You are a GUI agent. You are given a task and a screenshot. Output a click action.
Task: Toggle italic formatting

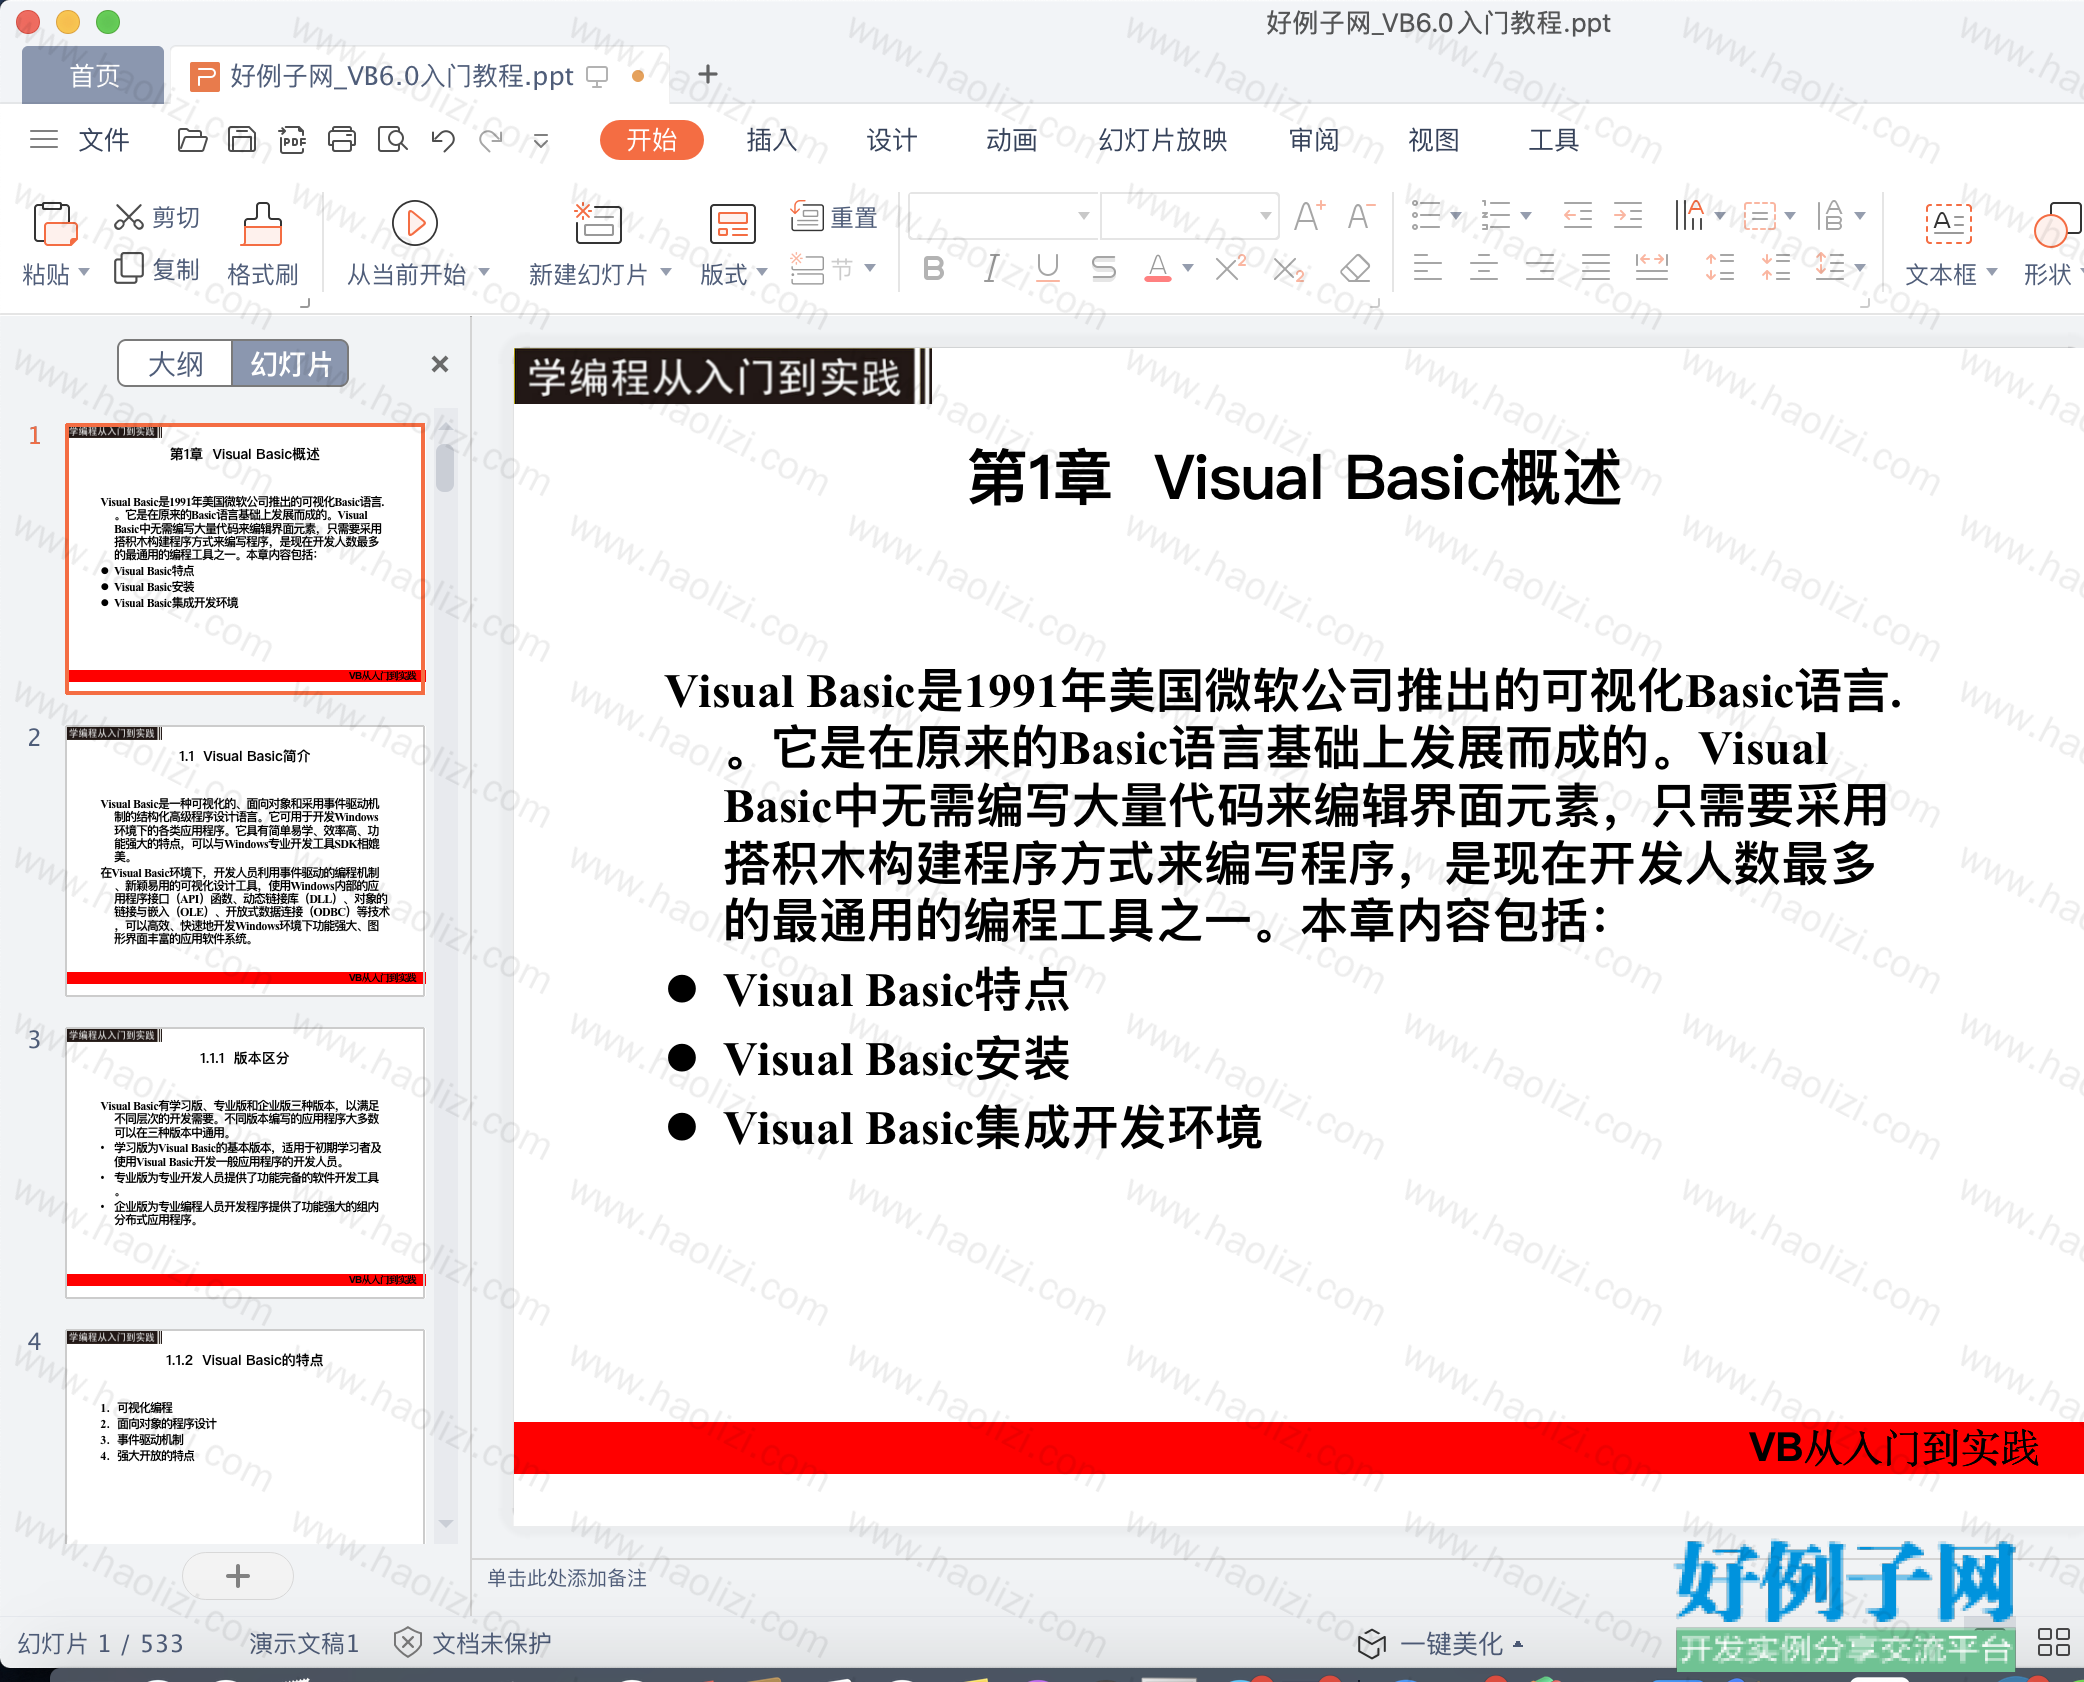(x=991, y=268)
